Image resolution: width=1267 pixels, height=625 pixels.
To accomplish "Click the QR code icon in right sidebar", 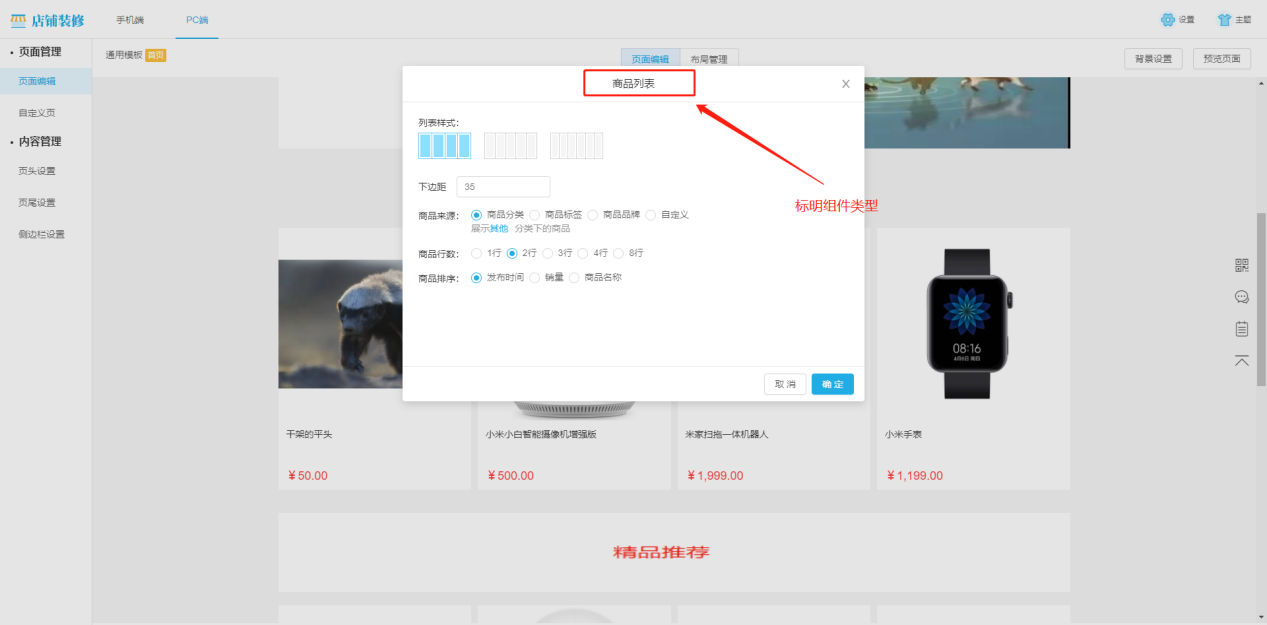I will click(1241, 264).
